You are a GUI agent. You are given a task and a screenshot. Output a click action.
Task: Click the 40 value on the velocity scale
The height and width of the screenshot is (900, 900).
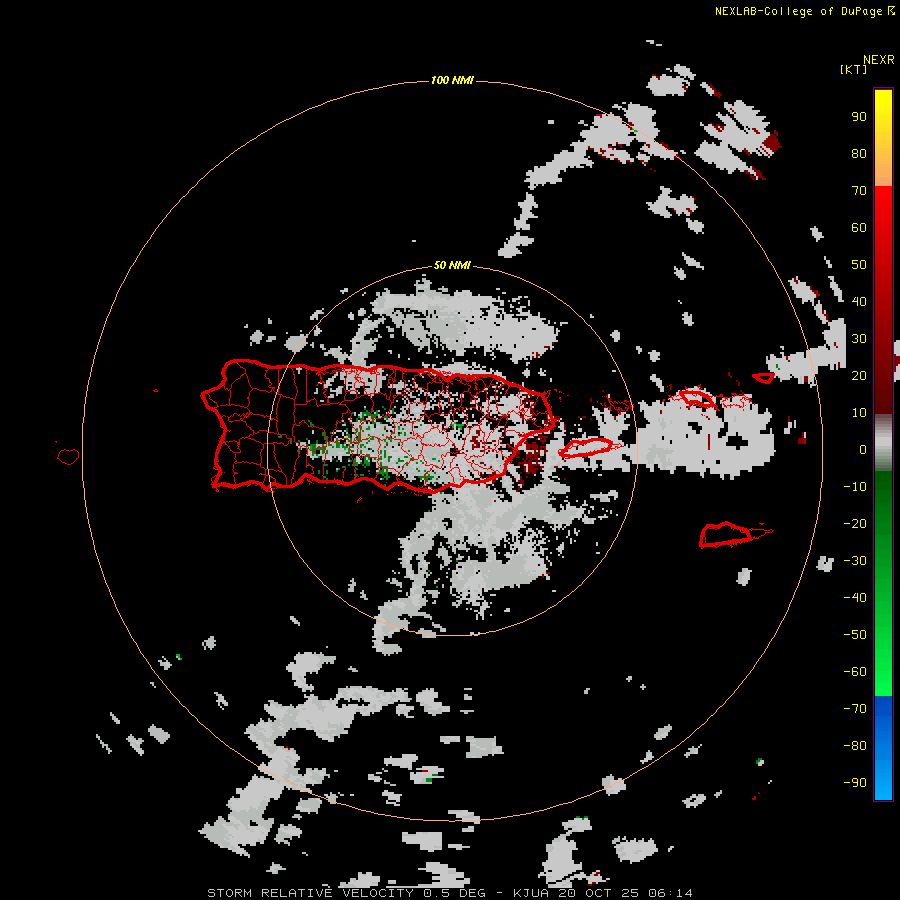click(859, 301)
